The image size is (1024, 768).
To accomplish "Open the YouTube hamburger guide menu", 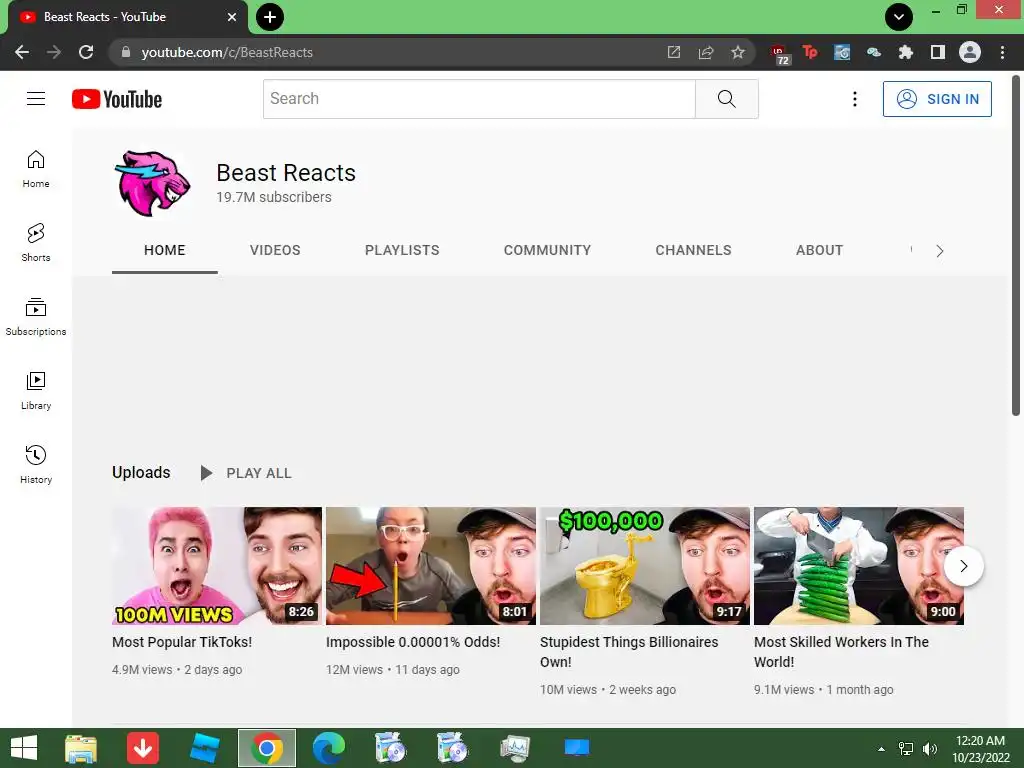I will (x=36, y=99).
